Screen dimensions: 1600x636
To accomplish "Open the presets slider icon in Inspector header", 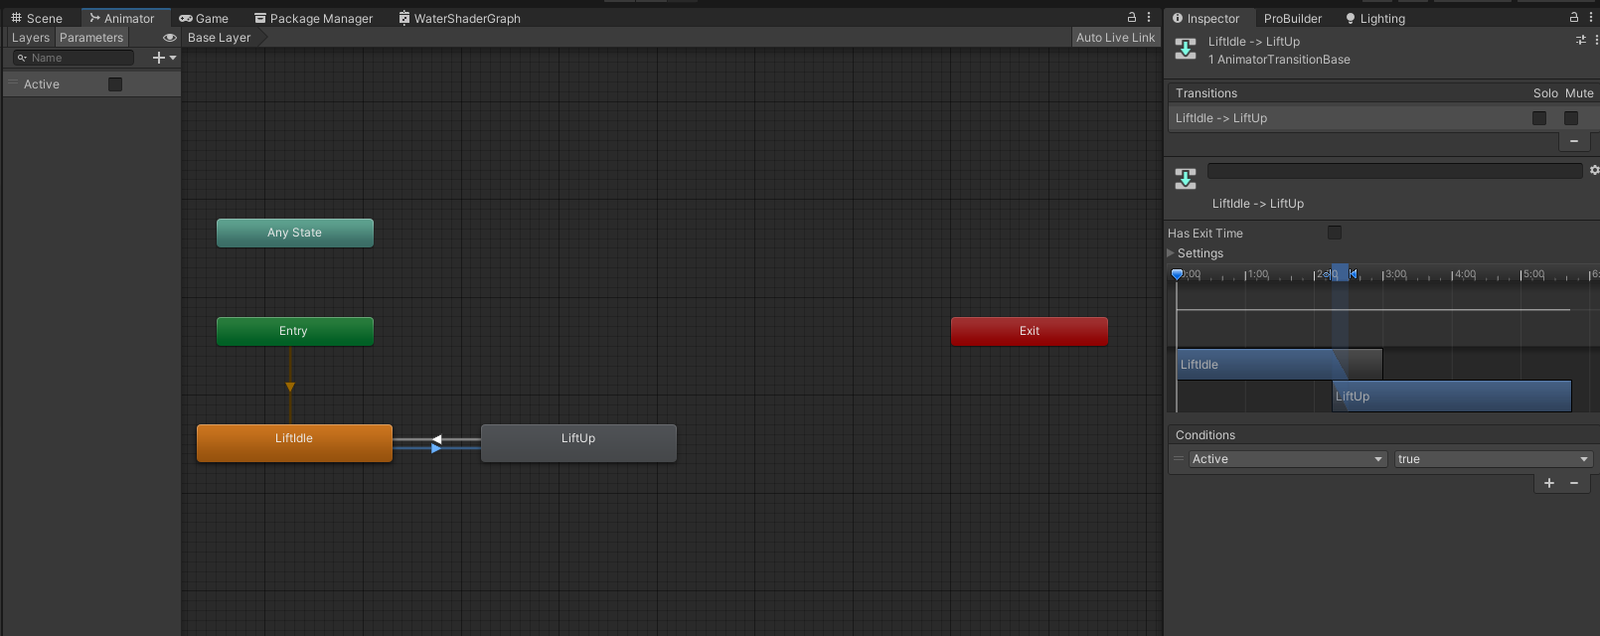I will [1581, 40].
